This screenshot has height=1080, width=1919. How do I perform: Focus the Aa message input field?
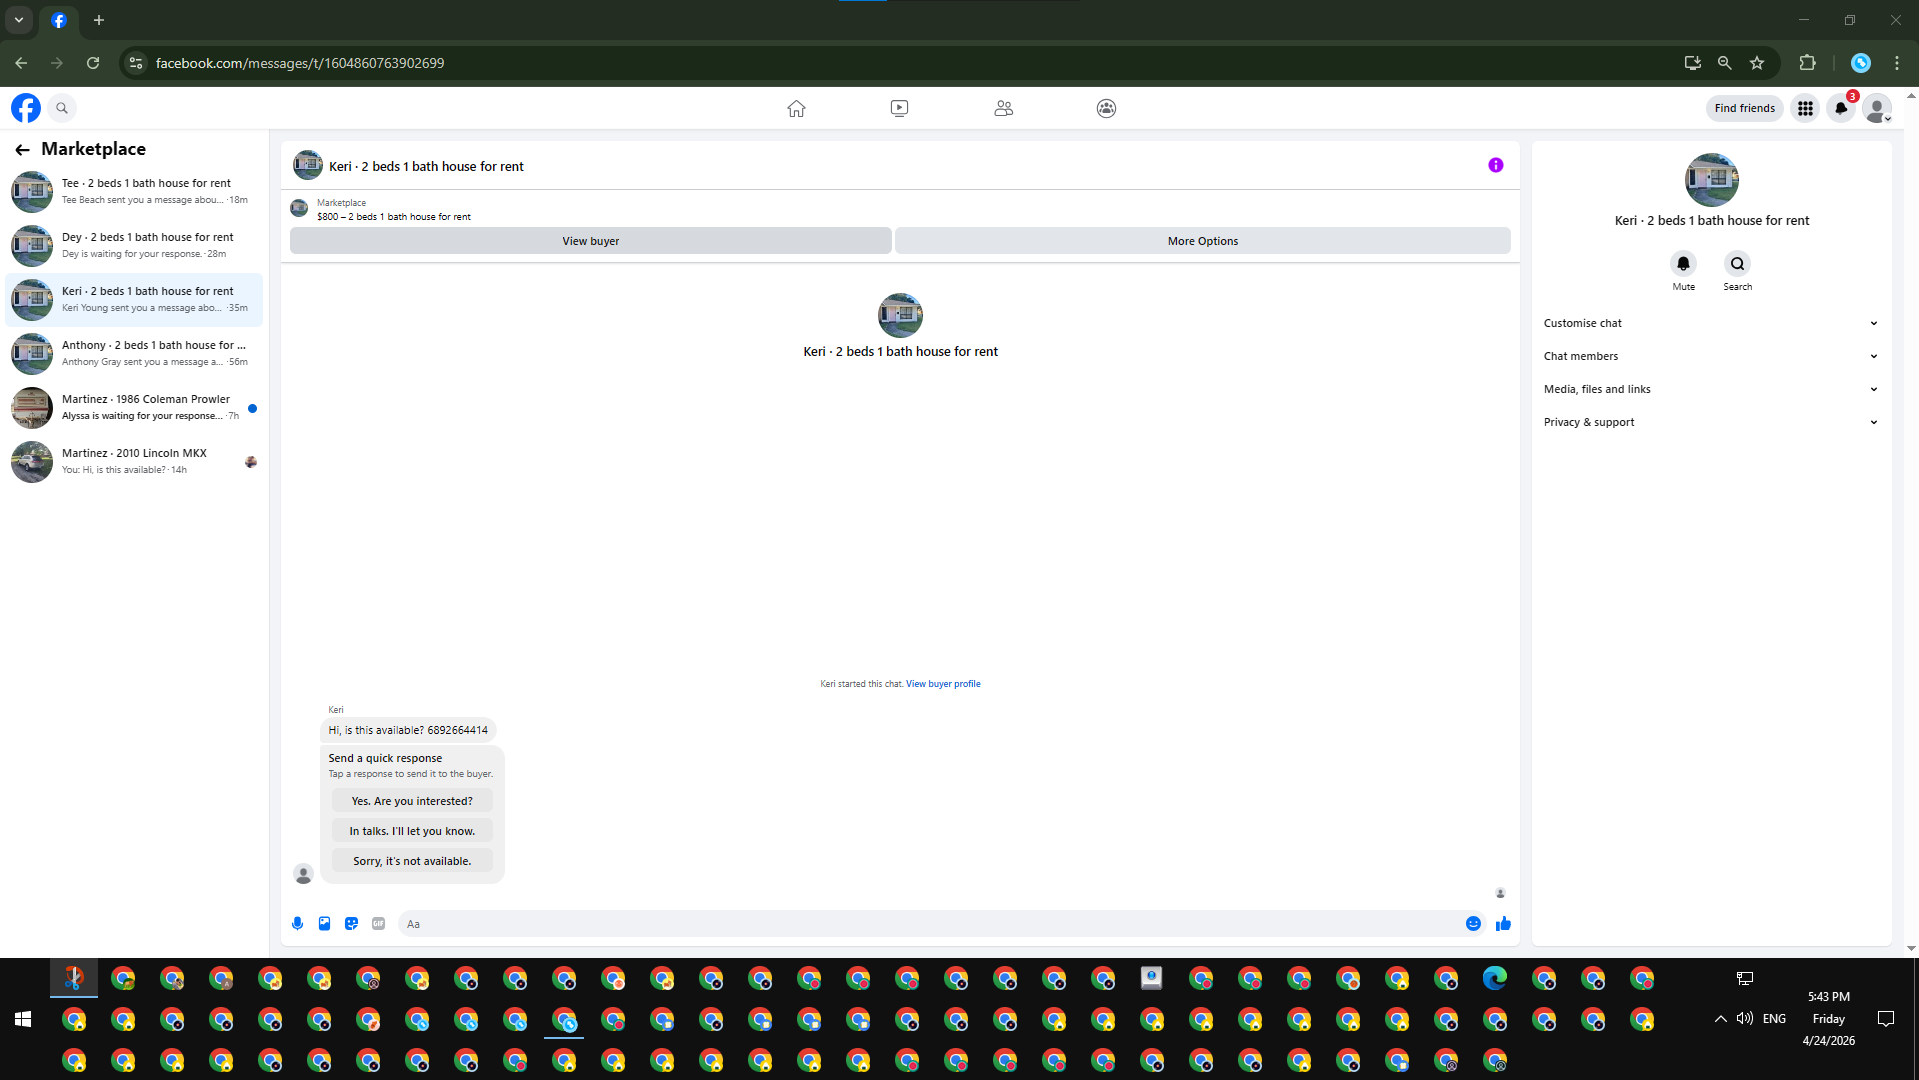[x=928, y=924]
